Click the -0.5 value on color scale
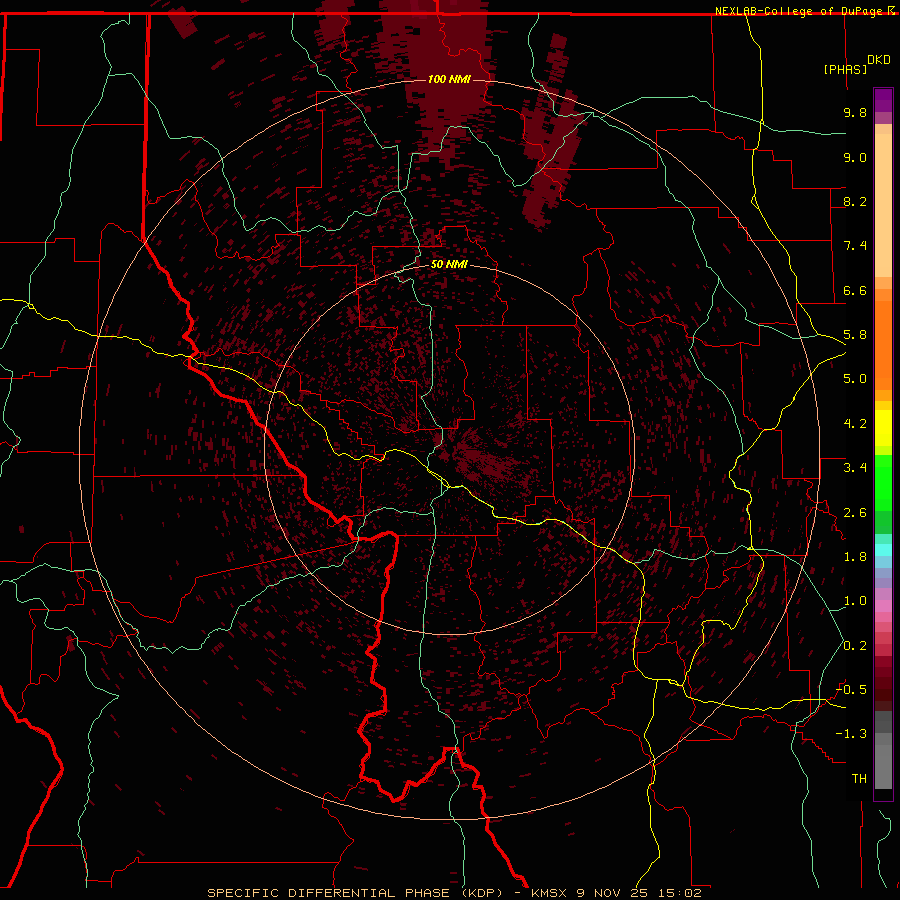 851,690
